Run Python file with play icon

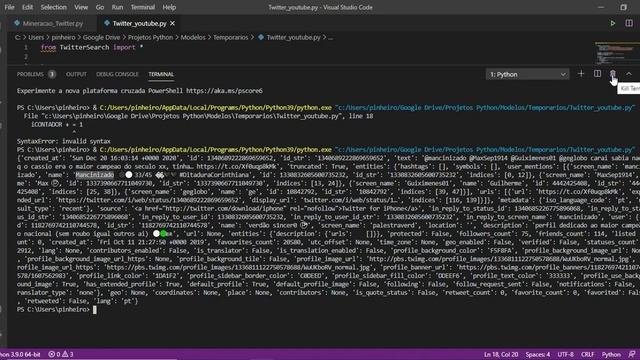[613, 24]
